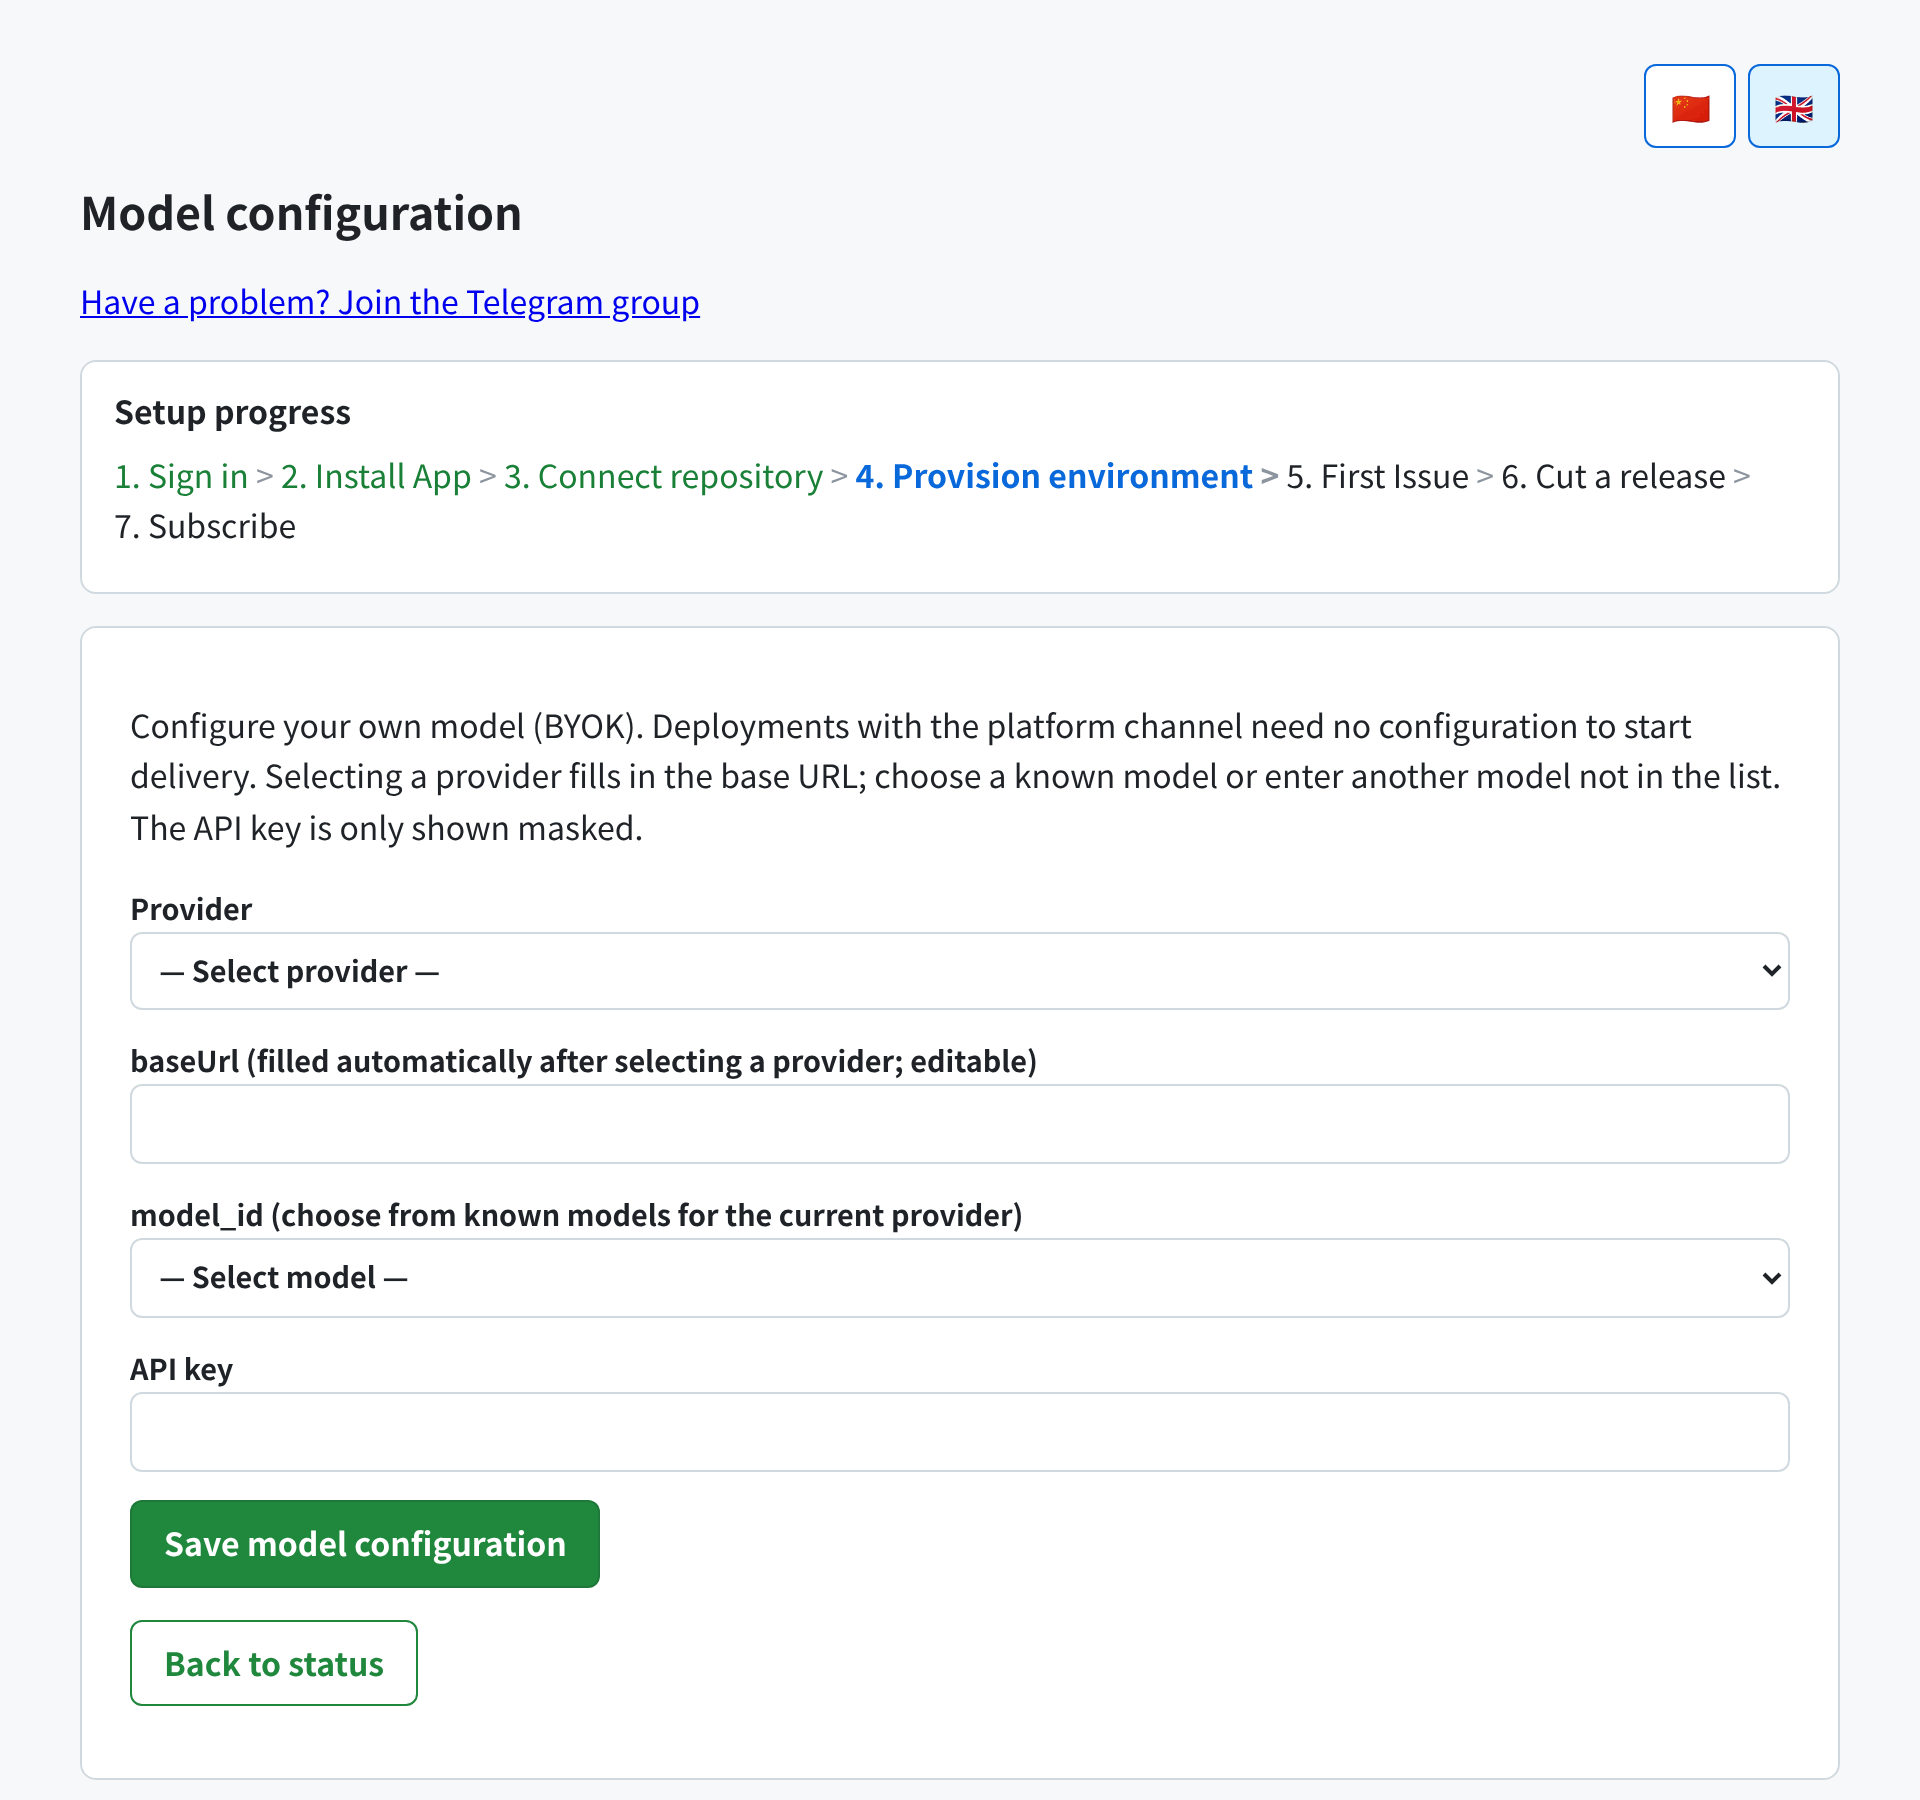Click the Setup progress heading

pos(232,412)
